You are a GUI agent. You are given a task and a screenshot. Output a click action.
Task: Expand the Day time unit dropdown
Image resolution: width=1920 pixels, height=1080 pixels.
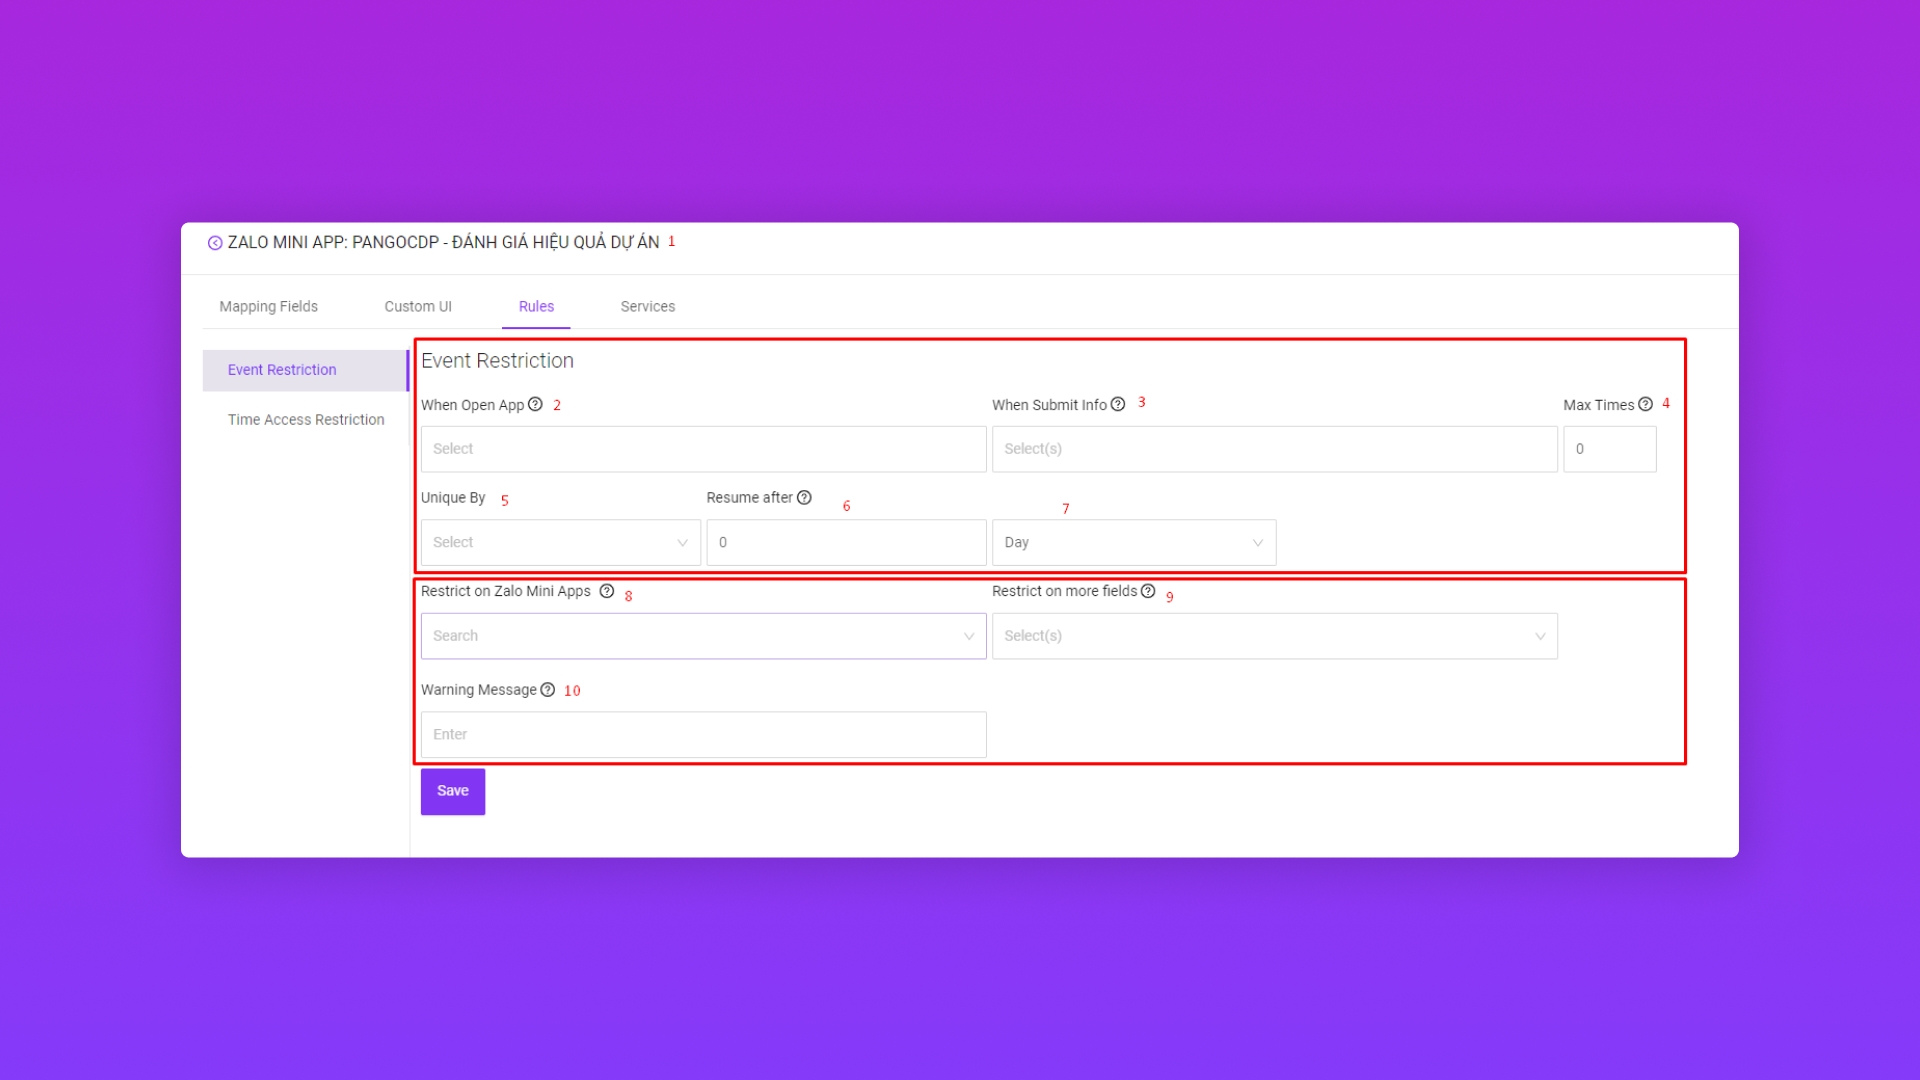pos(1133,542)
